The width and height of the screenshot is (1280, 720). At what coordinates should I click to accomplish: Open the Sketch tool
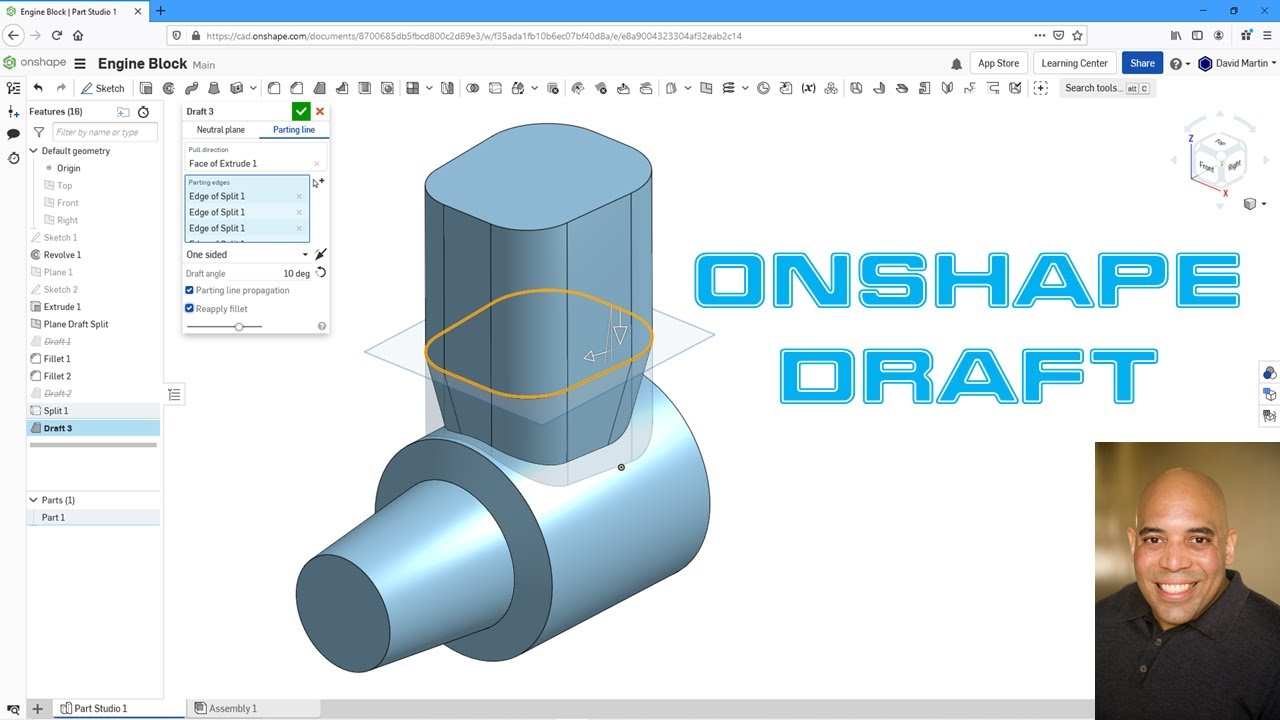[102, 88]
